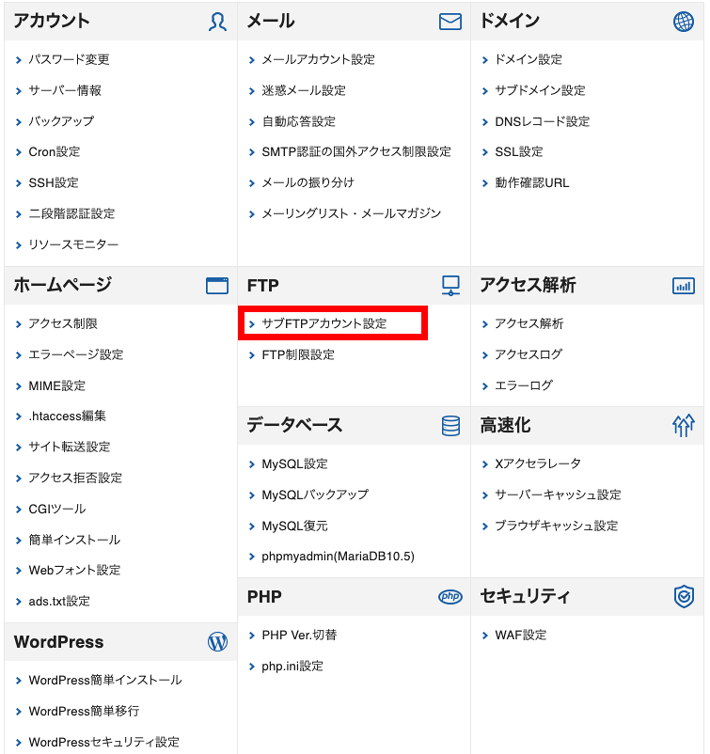Open MIME設定

point(57,386)
